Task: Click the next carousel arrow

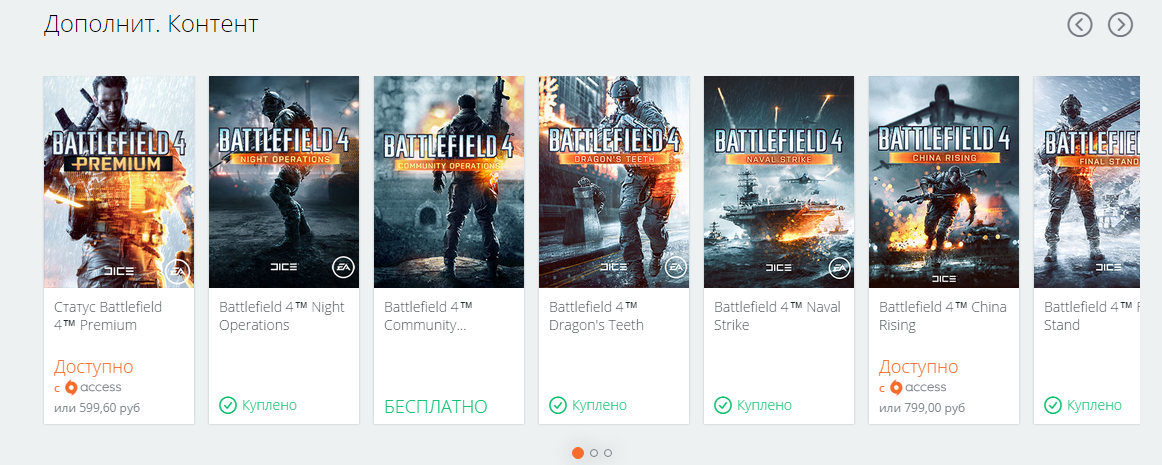Action: [x=1120, y=24]
